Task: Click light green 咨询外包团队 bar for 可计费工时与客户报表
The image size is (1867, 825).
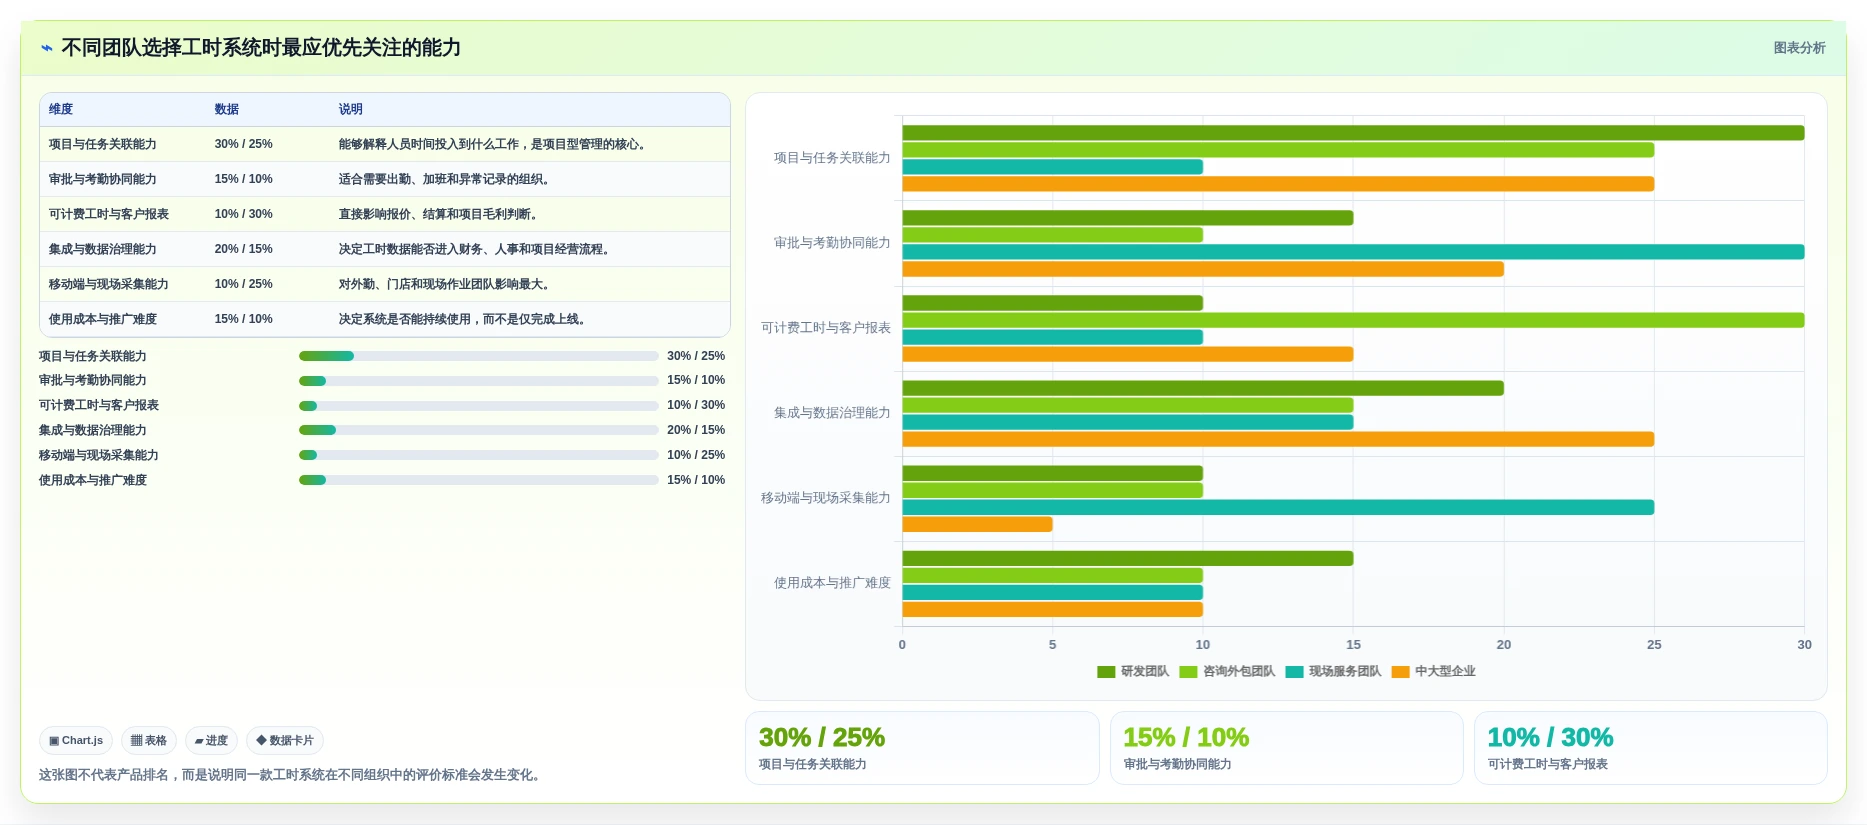Action: tap(1353, 320)
